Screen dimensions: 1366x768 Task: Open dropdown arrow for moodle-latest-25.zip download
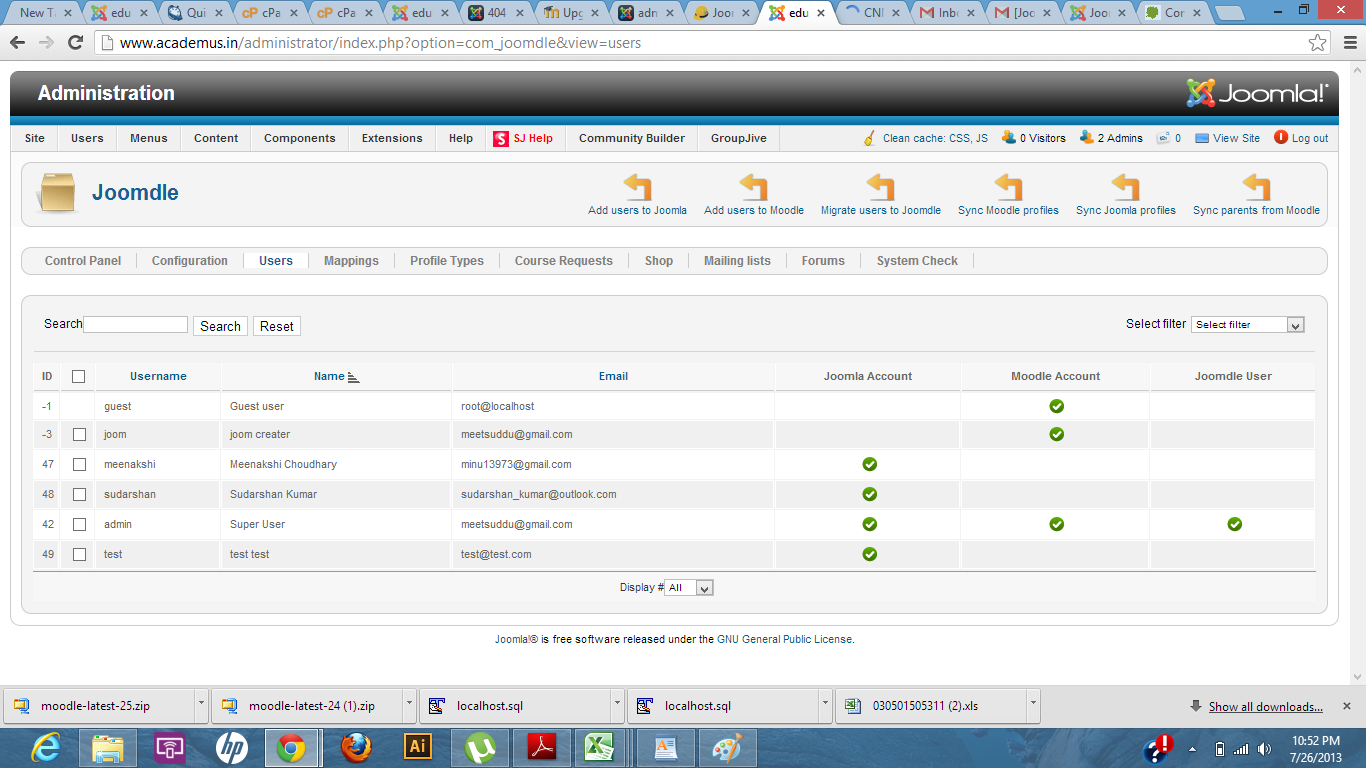click(x=201, y=704)
